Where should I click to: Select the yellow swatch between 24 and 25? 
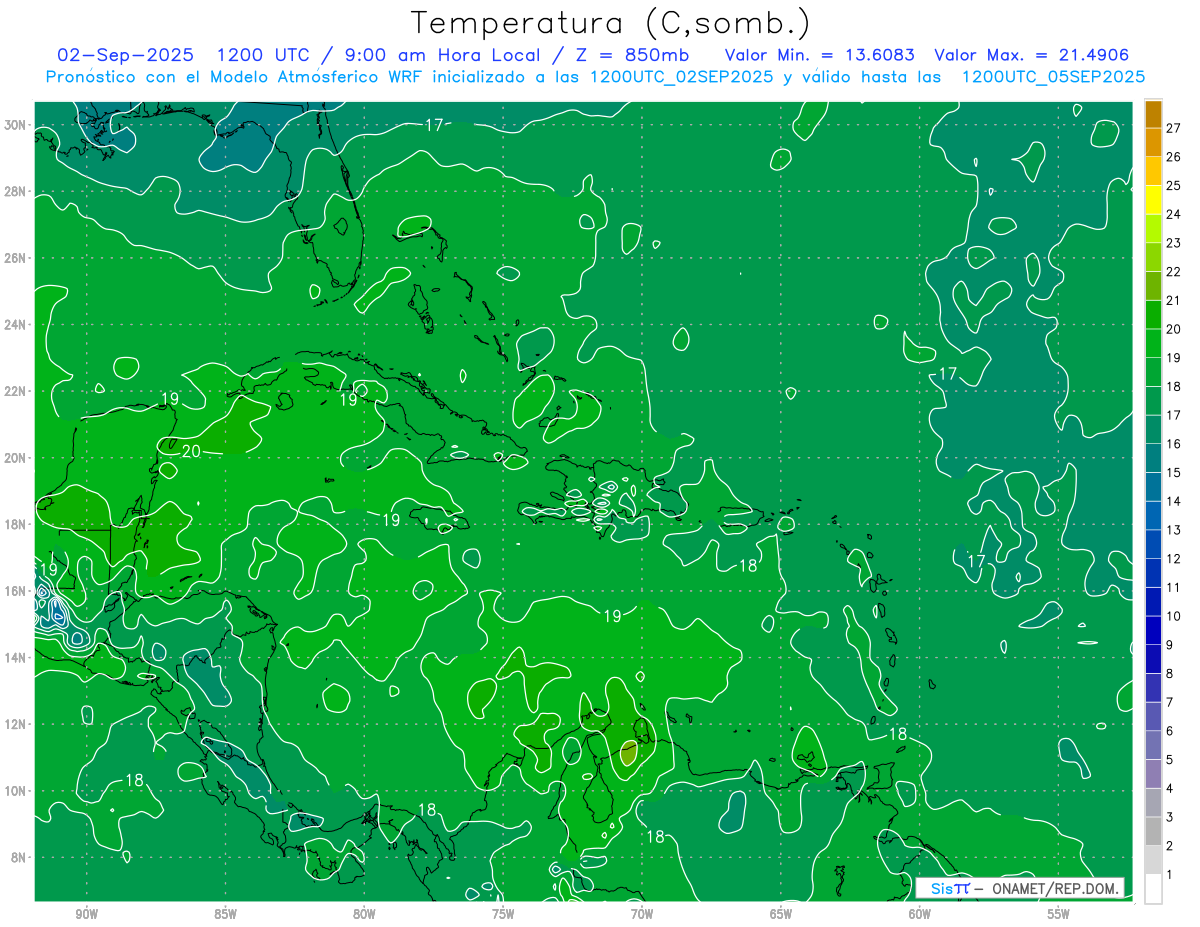click(1153, 199)
